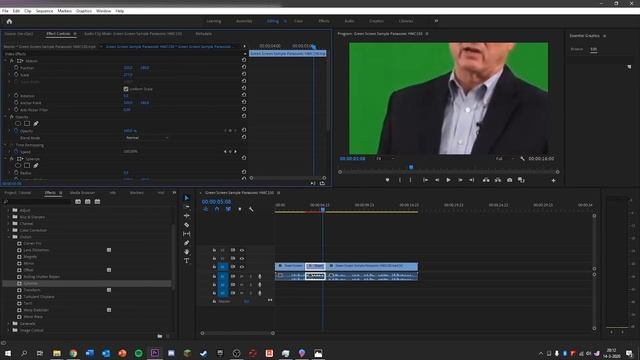Select the Type tool
This screenshot has width=640, height=360.
point(187,261)
